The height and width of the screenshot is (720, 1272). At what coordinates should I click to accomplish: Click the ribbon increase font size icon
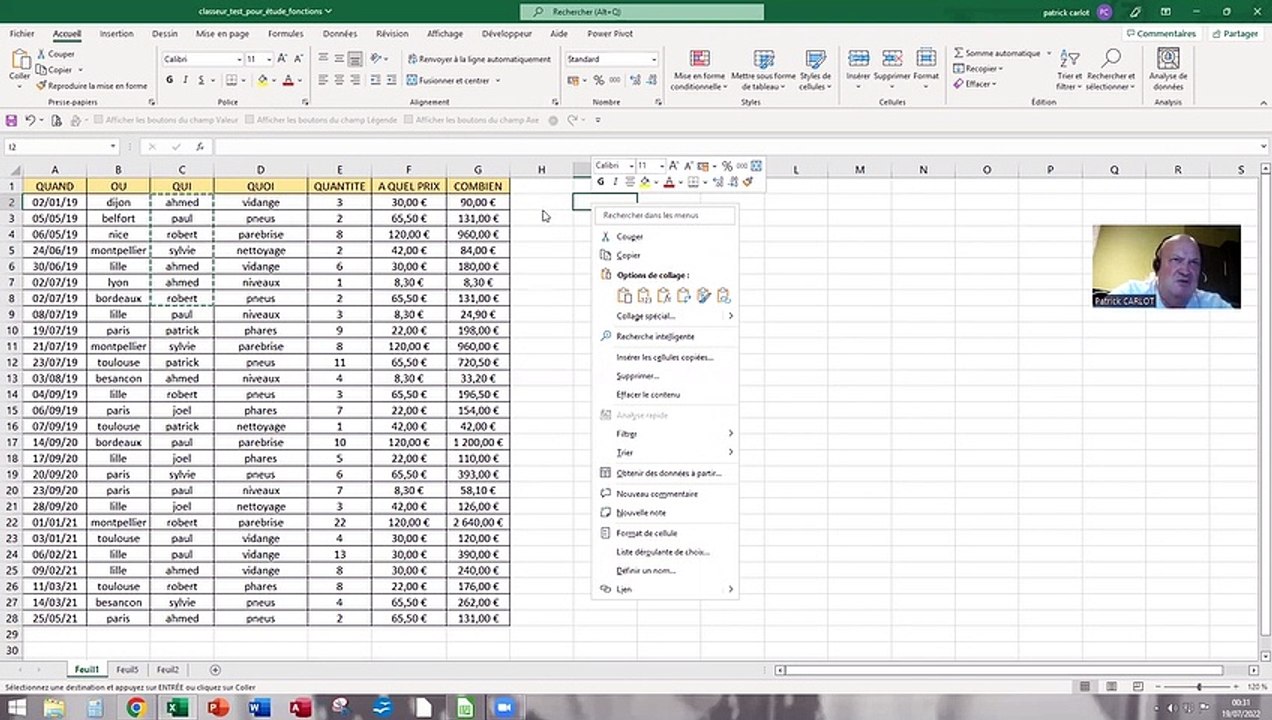pos(283,59)
